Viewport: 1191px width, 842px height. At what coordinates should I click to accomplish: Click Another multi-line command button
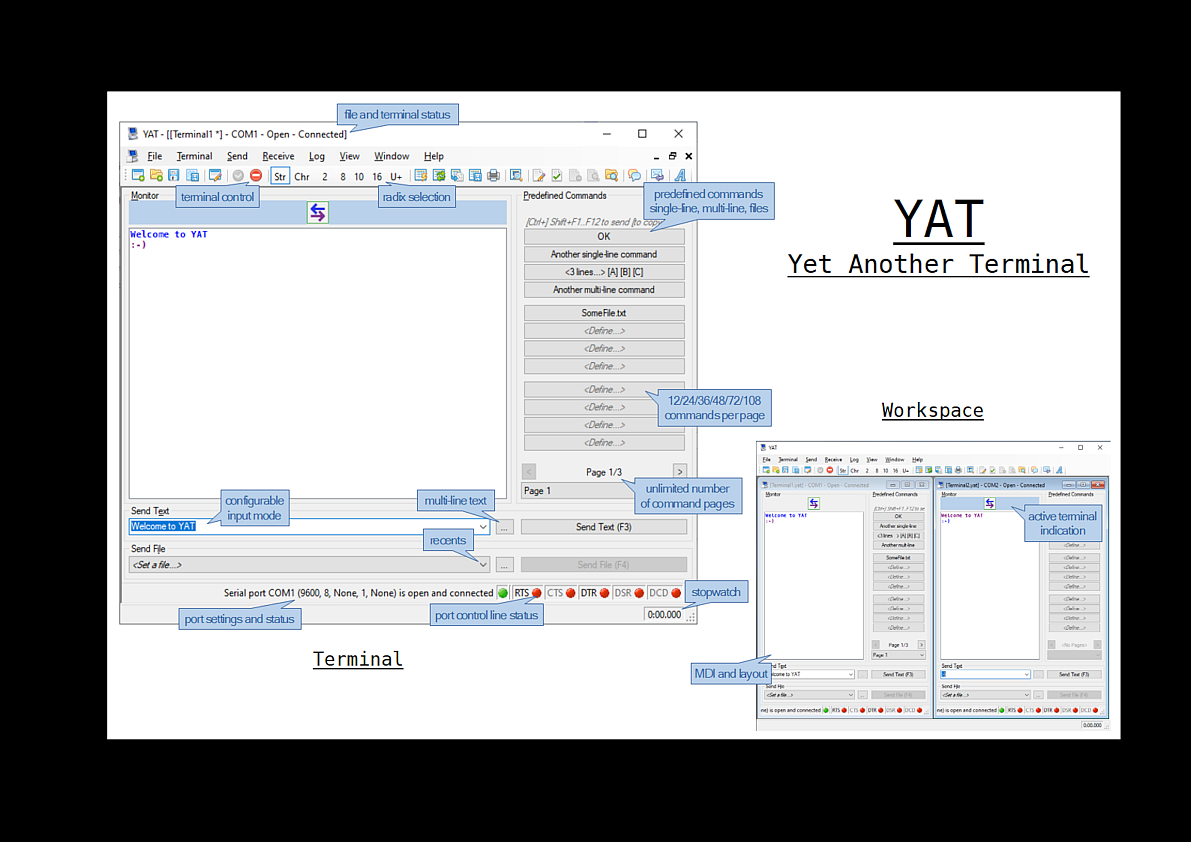click(604, 290)
